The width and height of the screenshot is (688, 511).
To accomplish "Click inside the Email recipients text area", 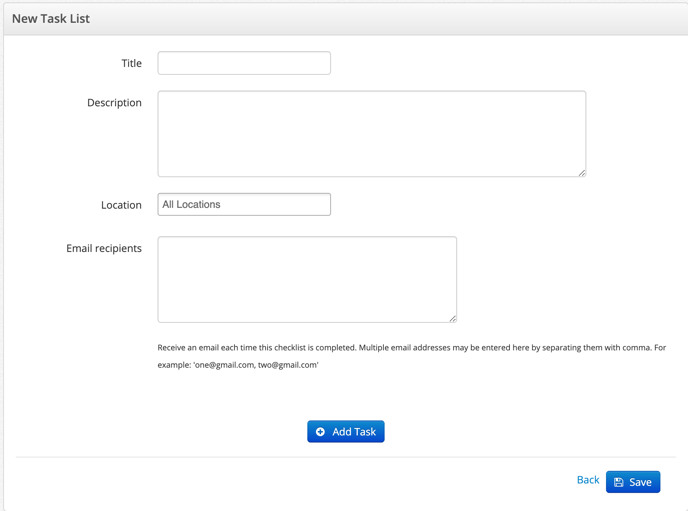I will [x=307, y=279].
